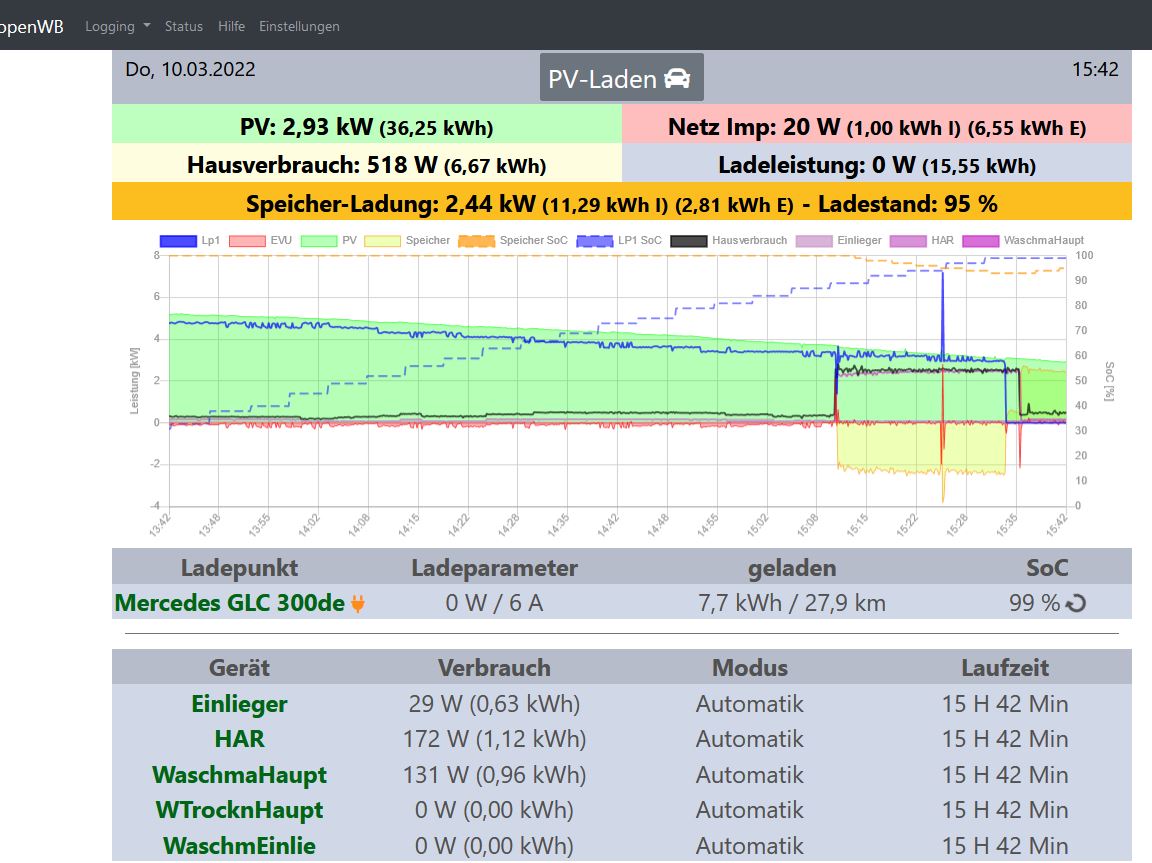Toggle WaschmaHaupt legend color swatch
This screenshot has height=863, width=1152.
point(984,241)
